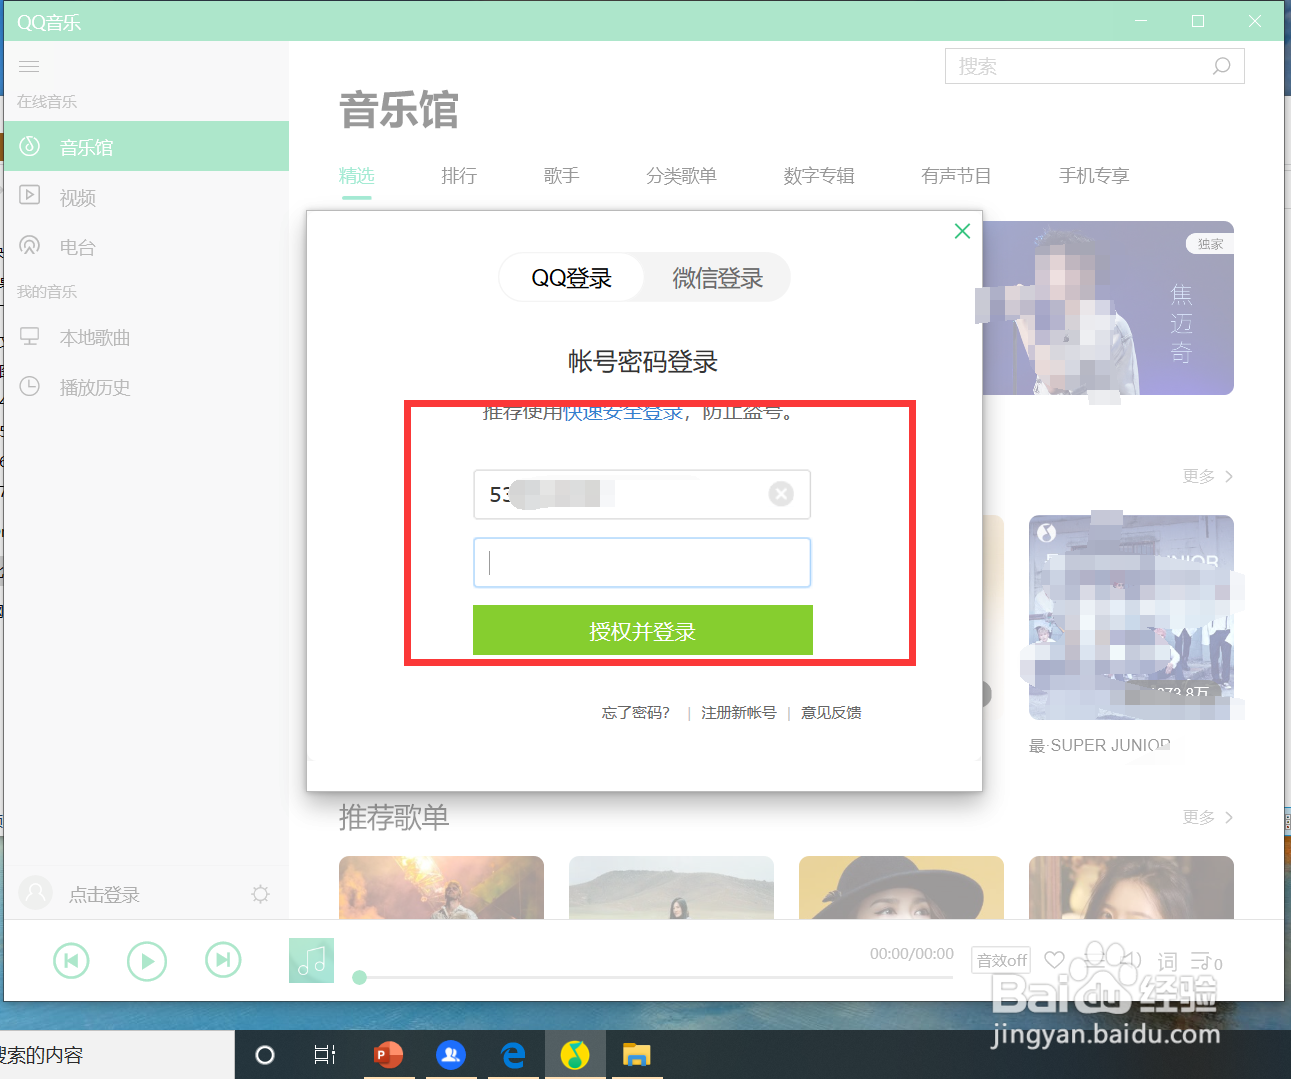Open Task View on taskbar
1291x1079 pixels.
point(325,1055)
